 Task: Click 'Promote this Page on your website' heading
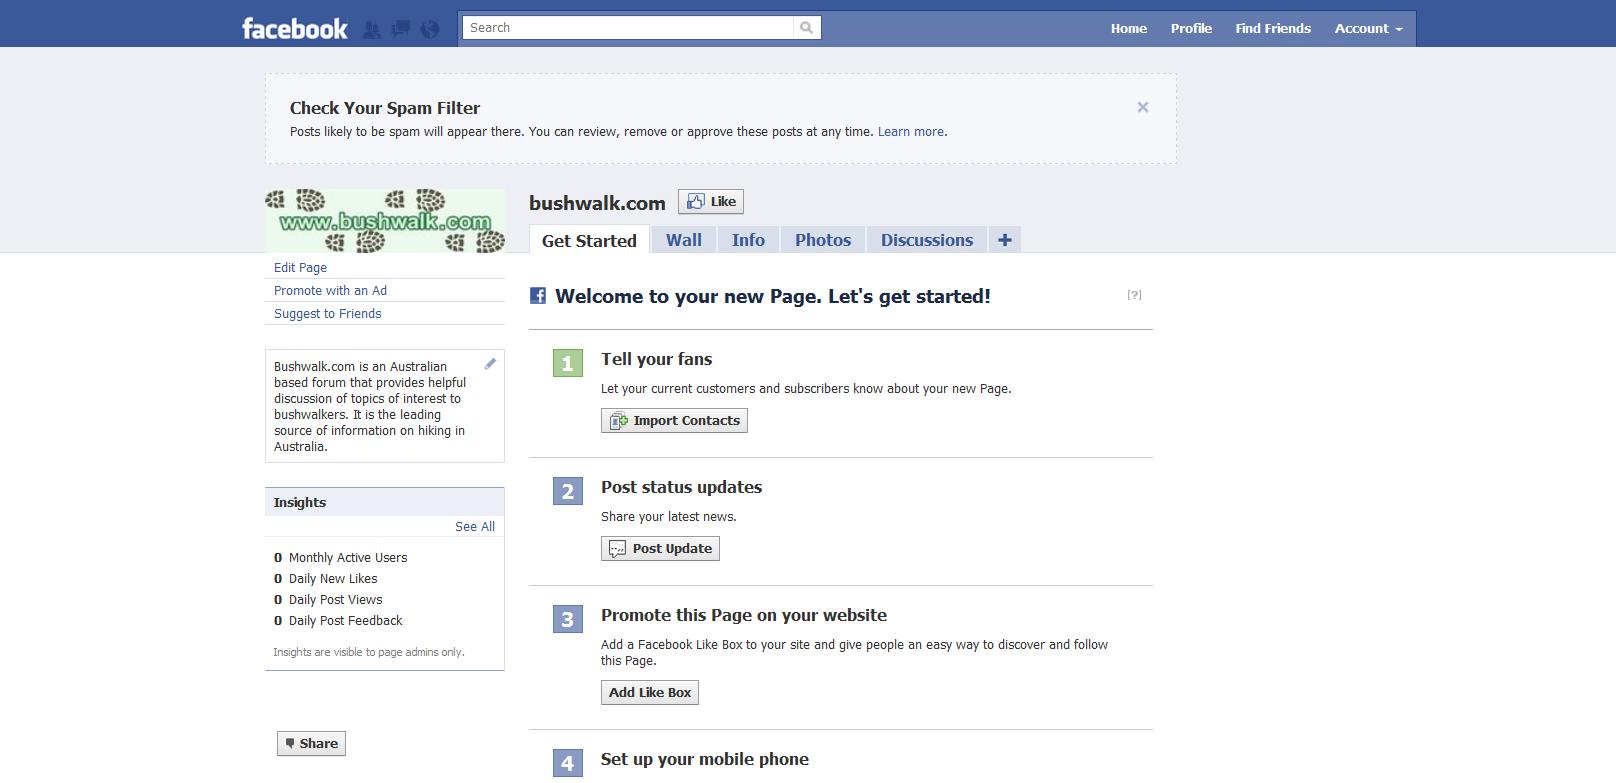pos(744,615)
